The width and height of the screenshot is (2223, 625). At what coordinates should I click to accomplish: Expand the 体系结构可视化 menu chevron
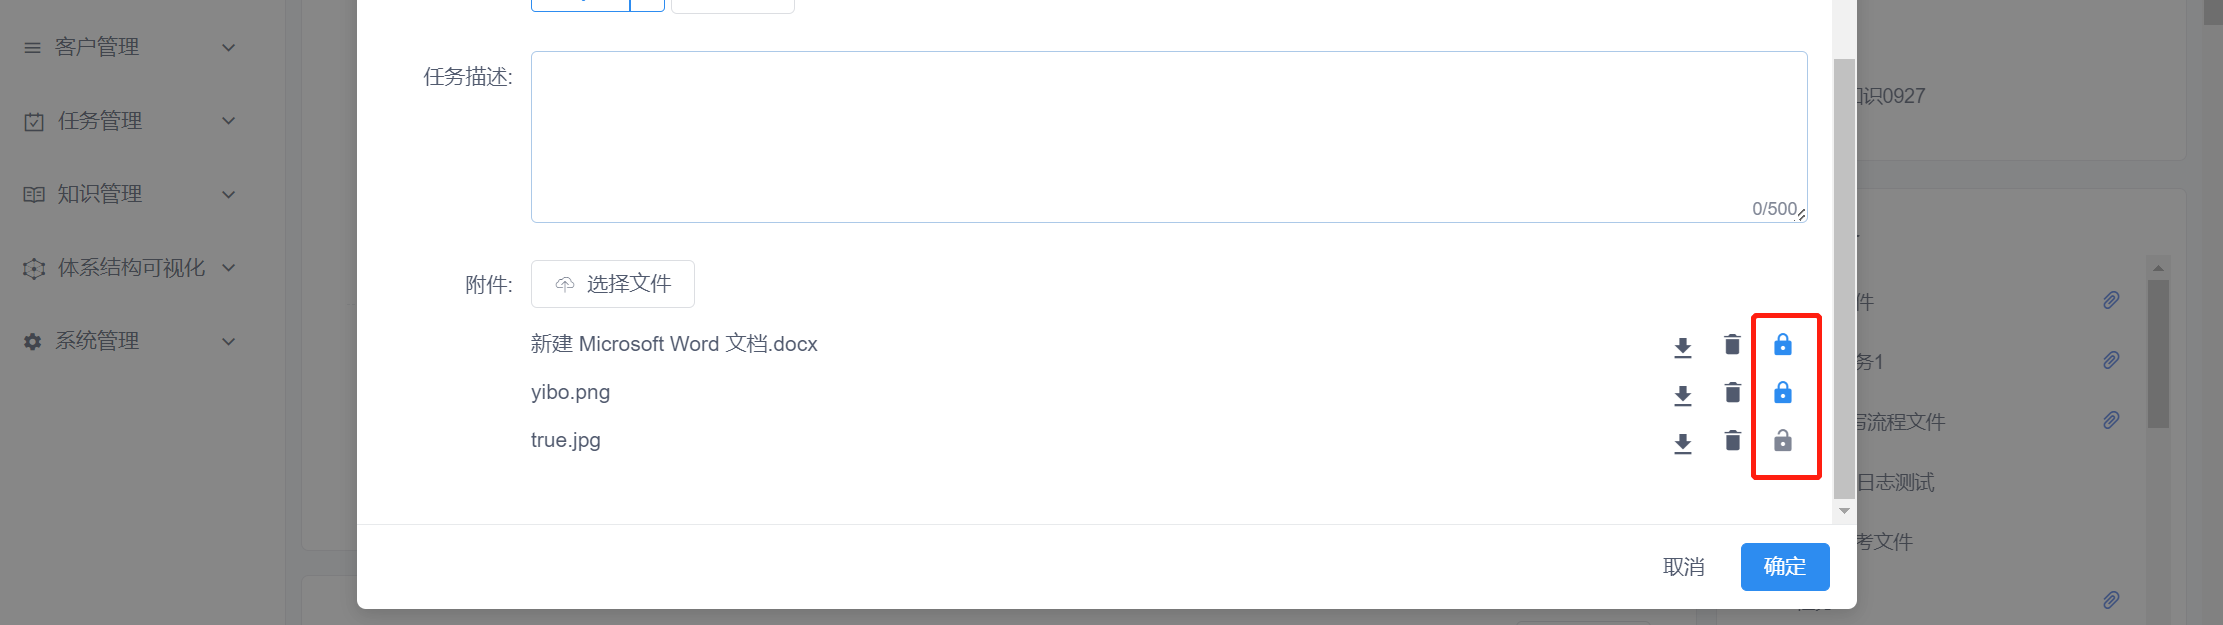coord(229,268)
